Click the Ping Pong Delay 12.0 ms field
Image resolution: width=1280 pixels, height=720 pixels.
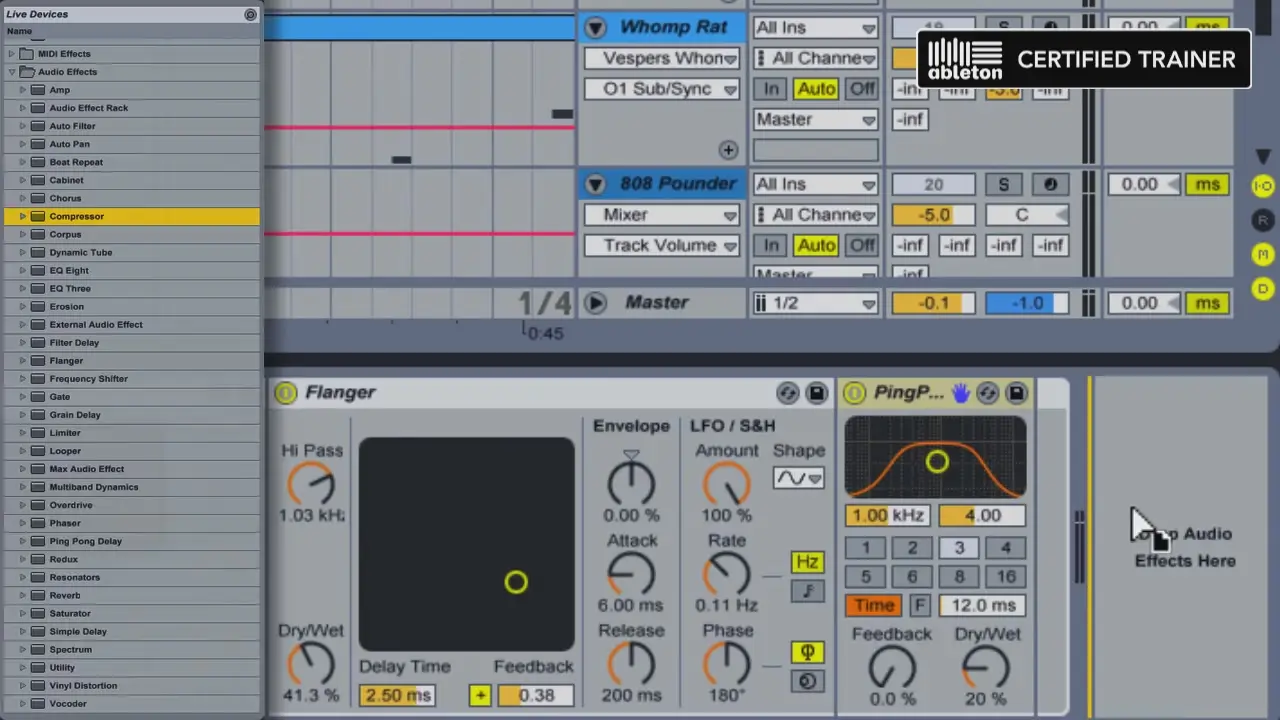pyautogui.click(x=982, y=606)
